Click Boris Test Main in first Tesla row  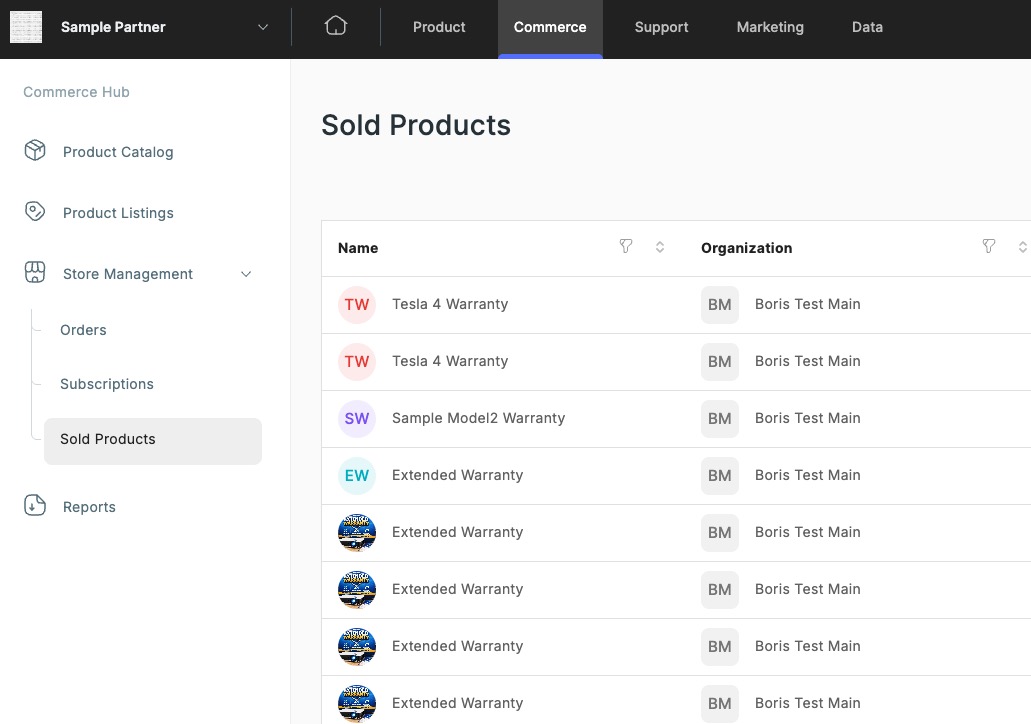click(x=807, y=304)
